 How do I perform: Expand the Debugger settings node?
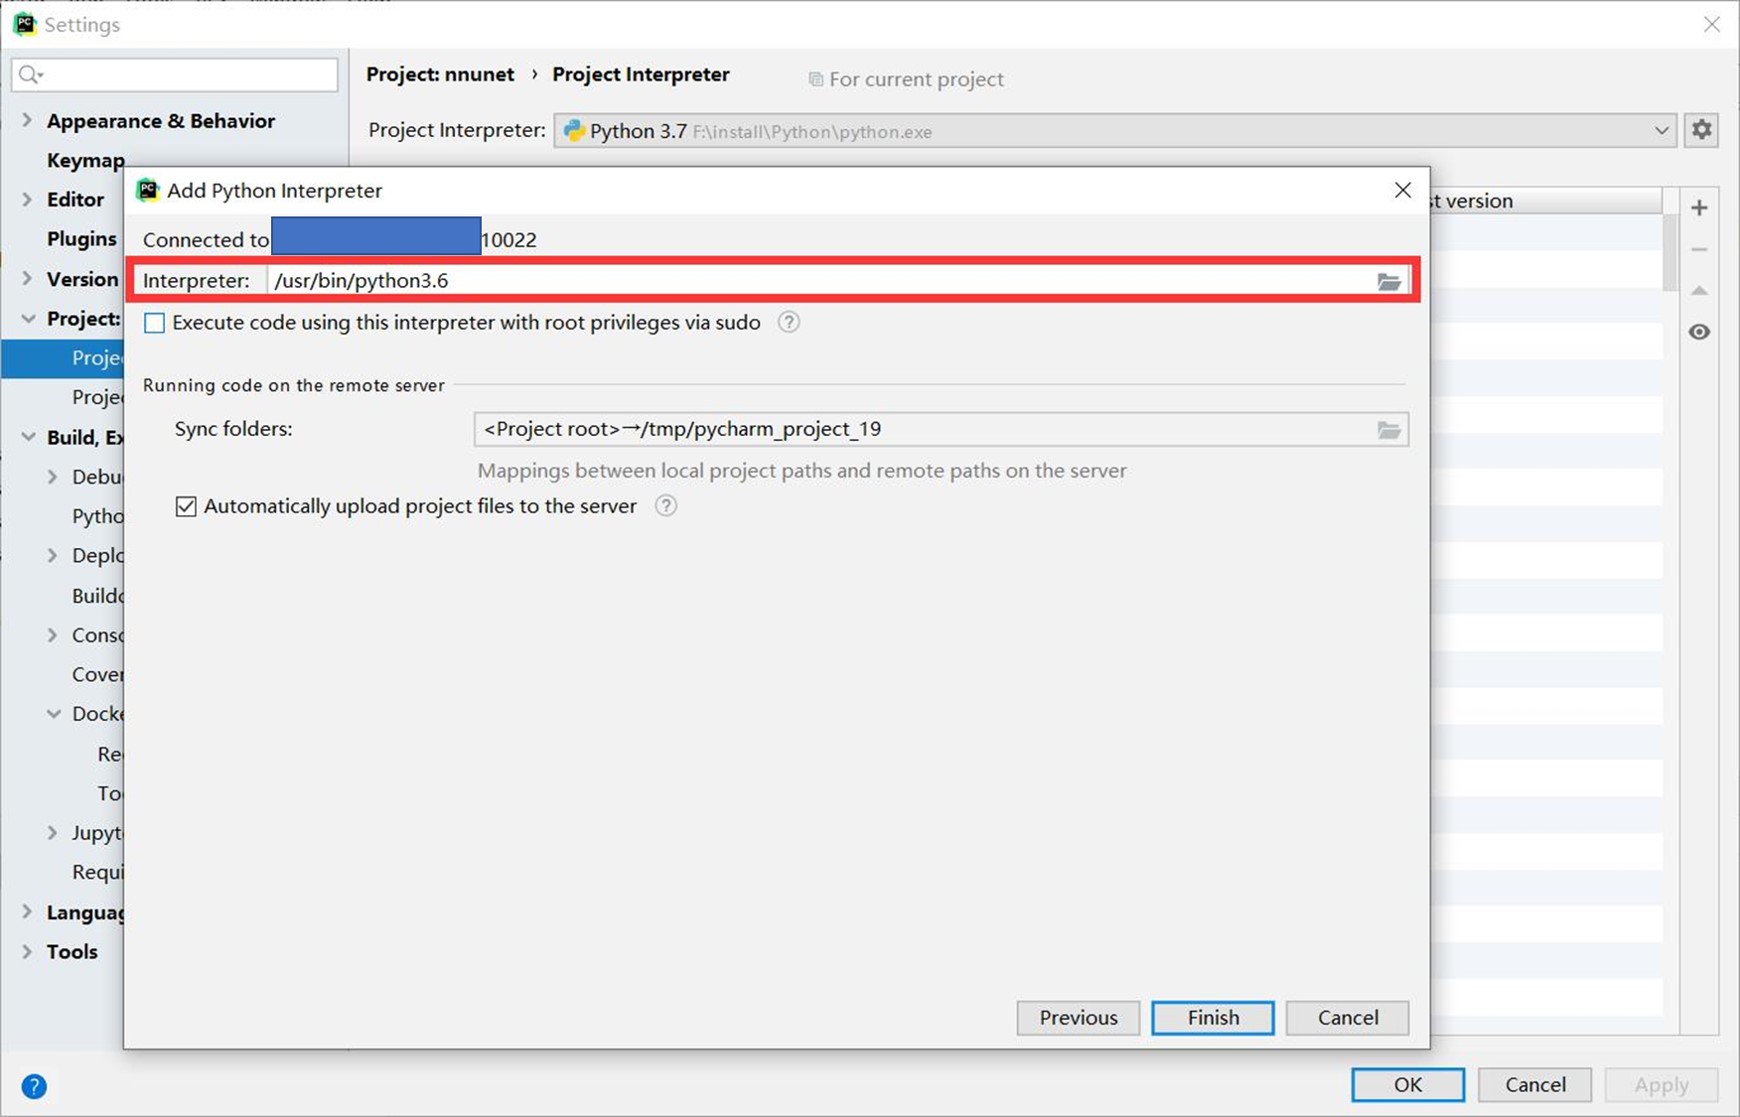coord(52,477)
